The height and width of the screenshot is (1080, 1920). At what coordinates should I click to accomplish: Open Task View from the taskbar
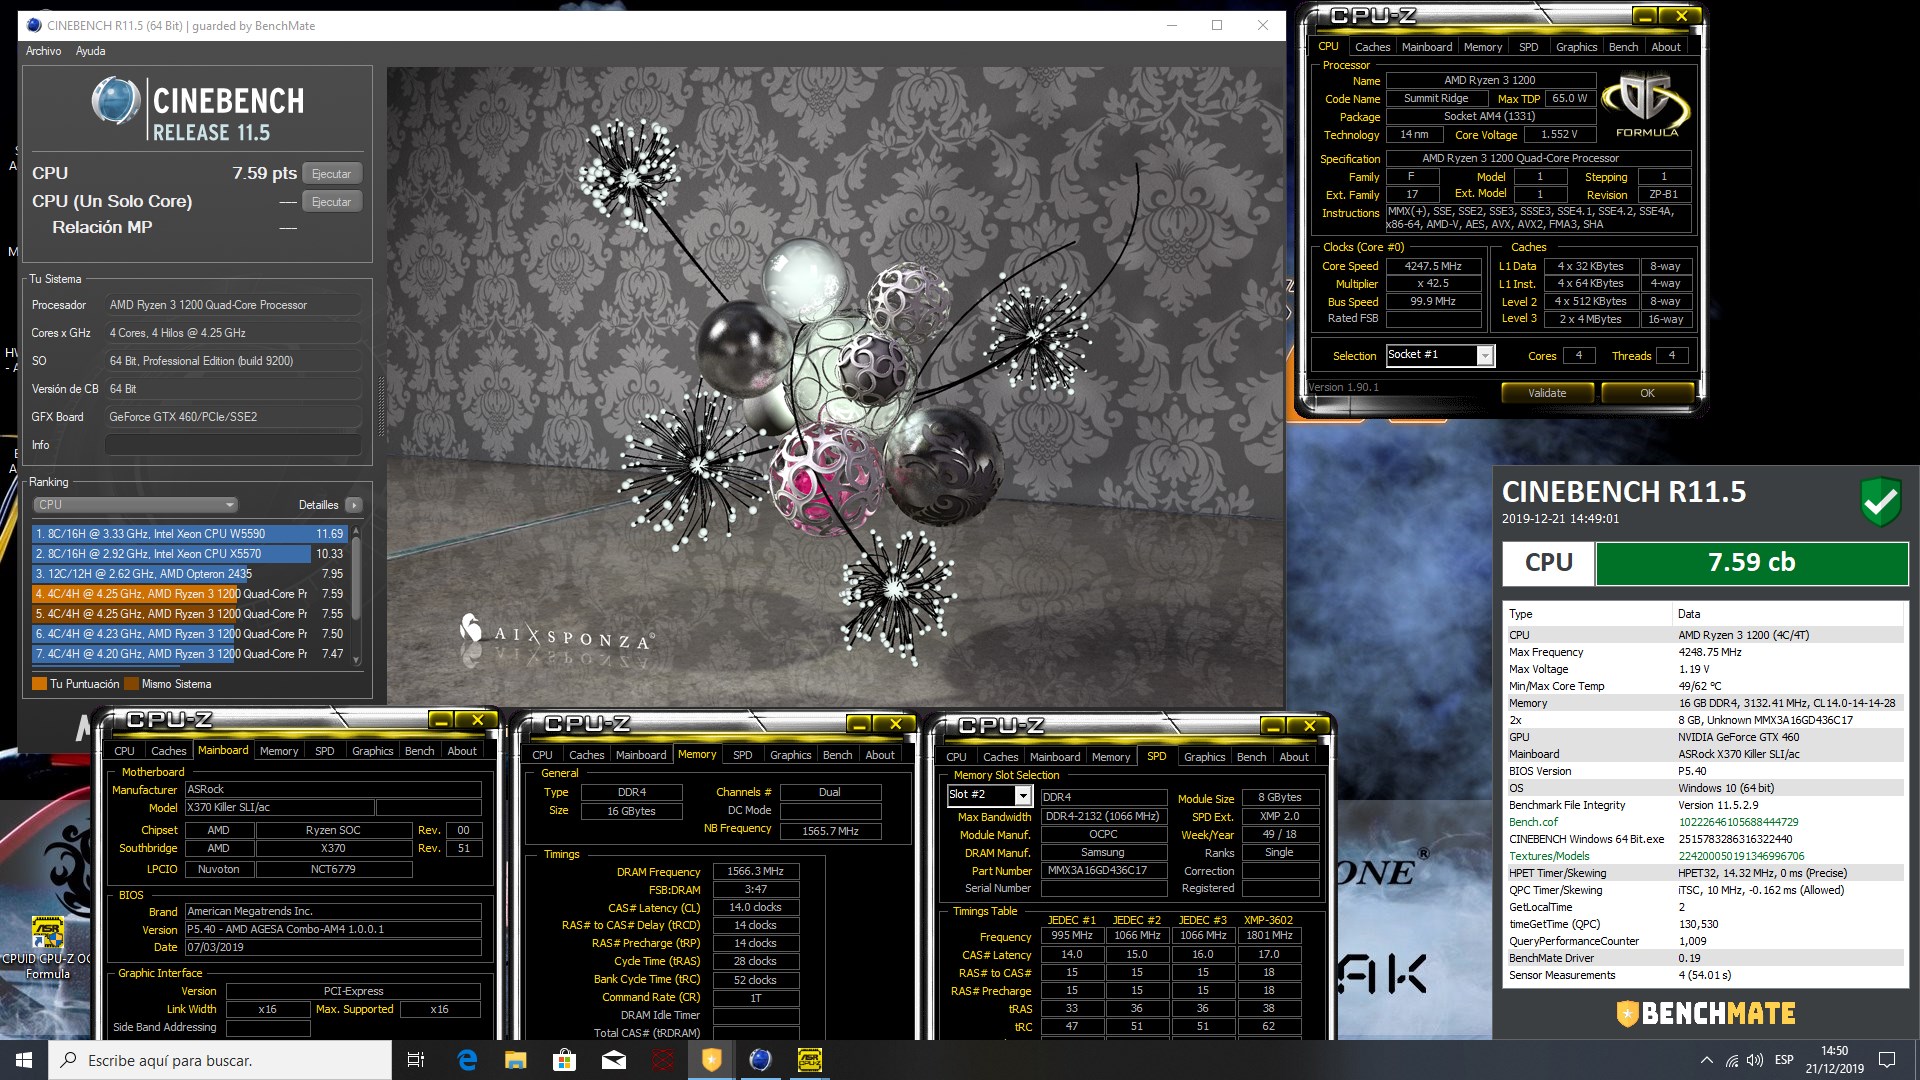(x=416, y=1060)
